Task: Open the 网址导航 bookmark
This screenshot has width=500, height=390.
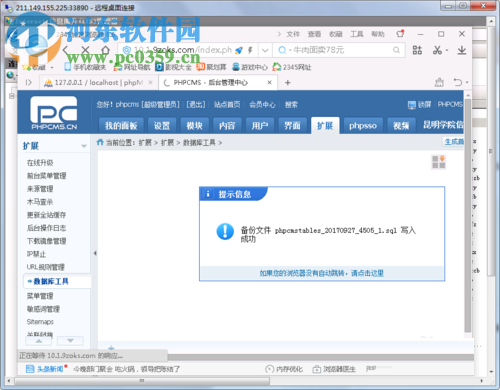Action: (132, 67)
